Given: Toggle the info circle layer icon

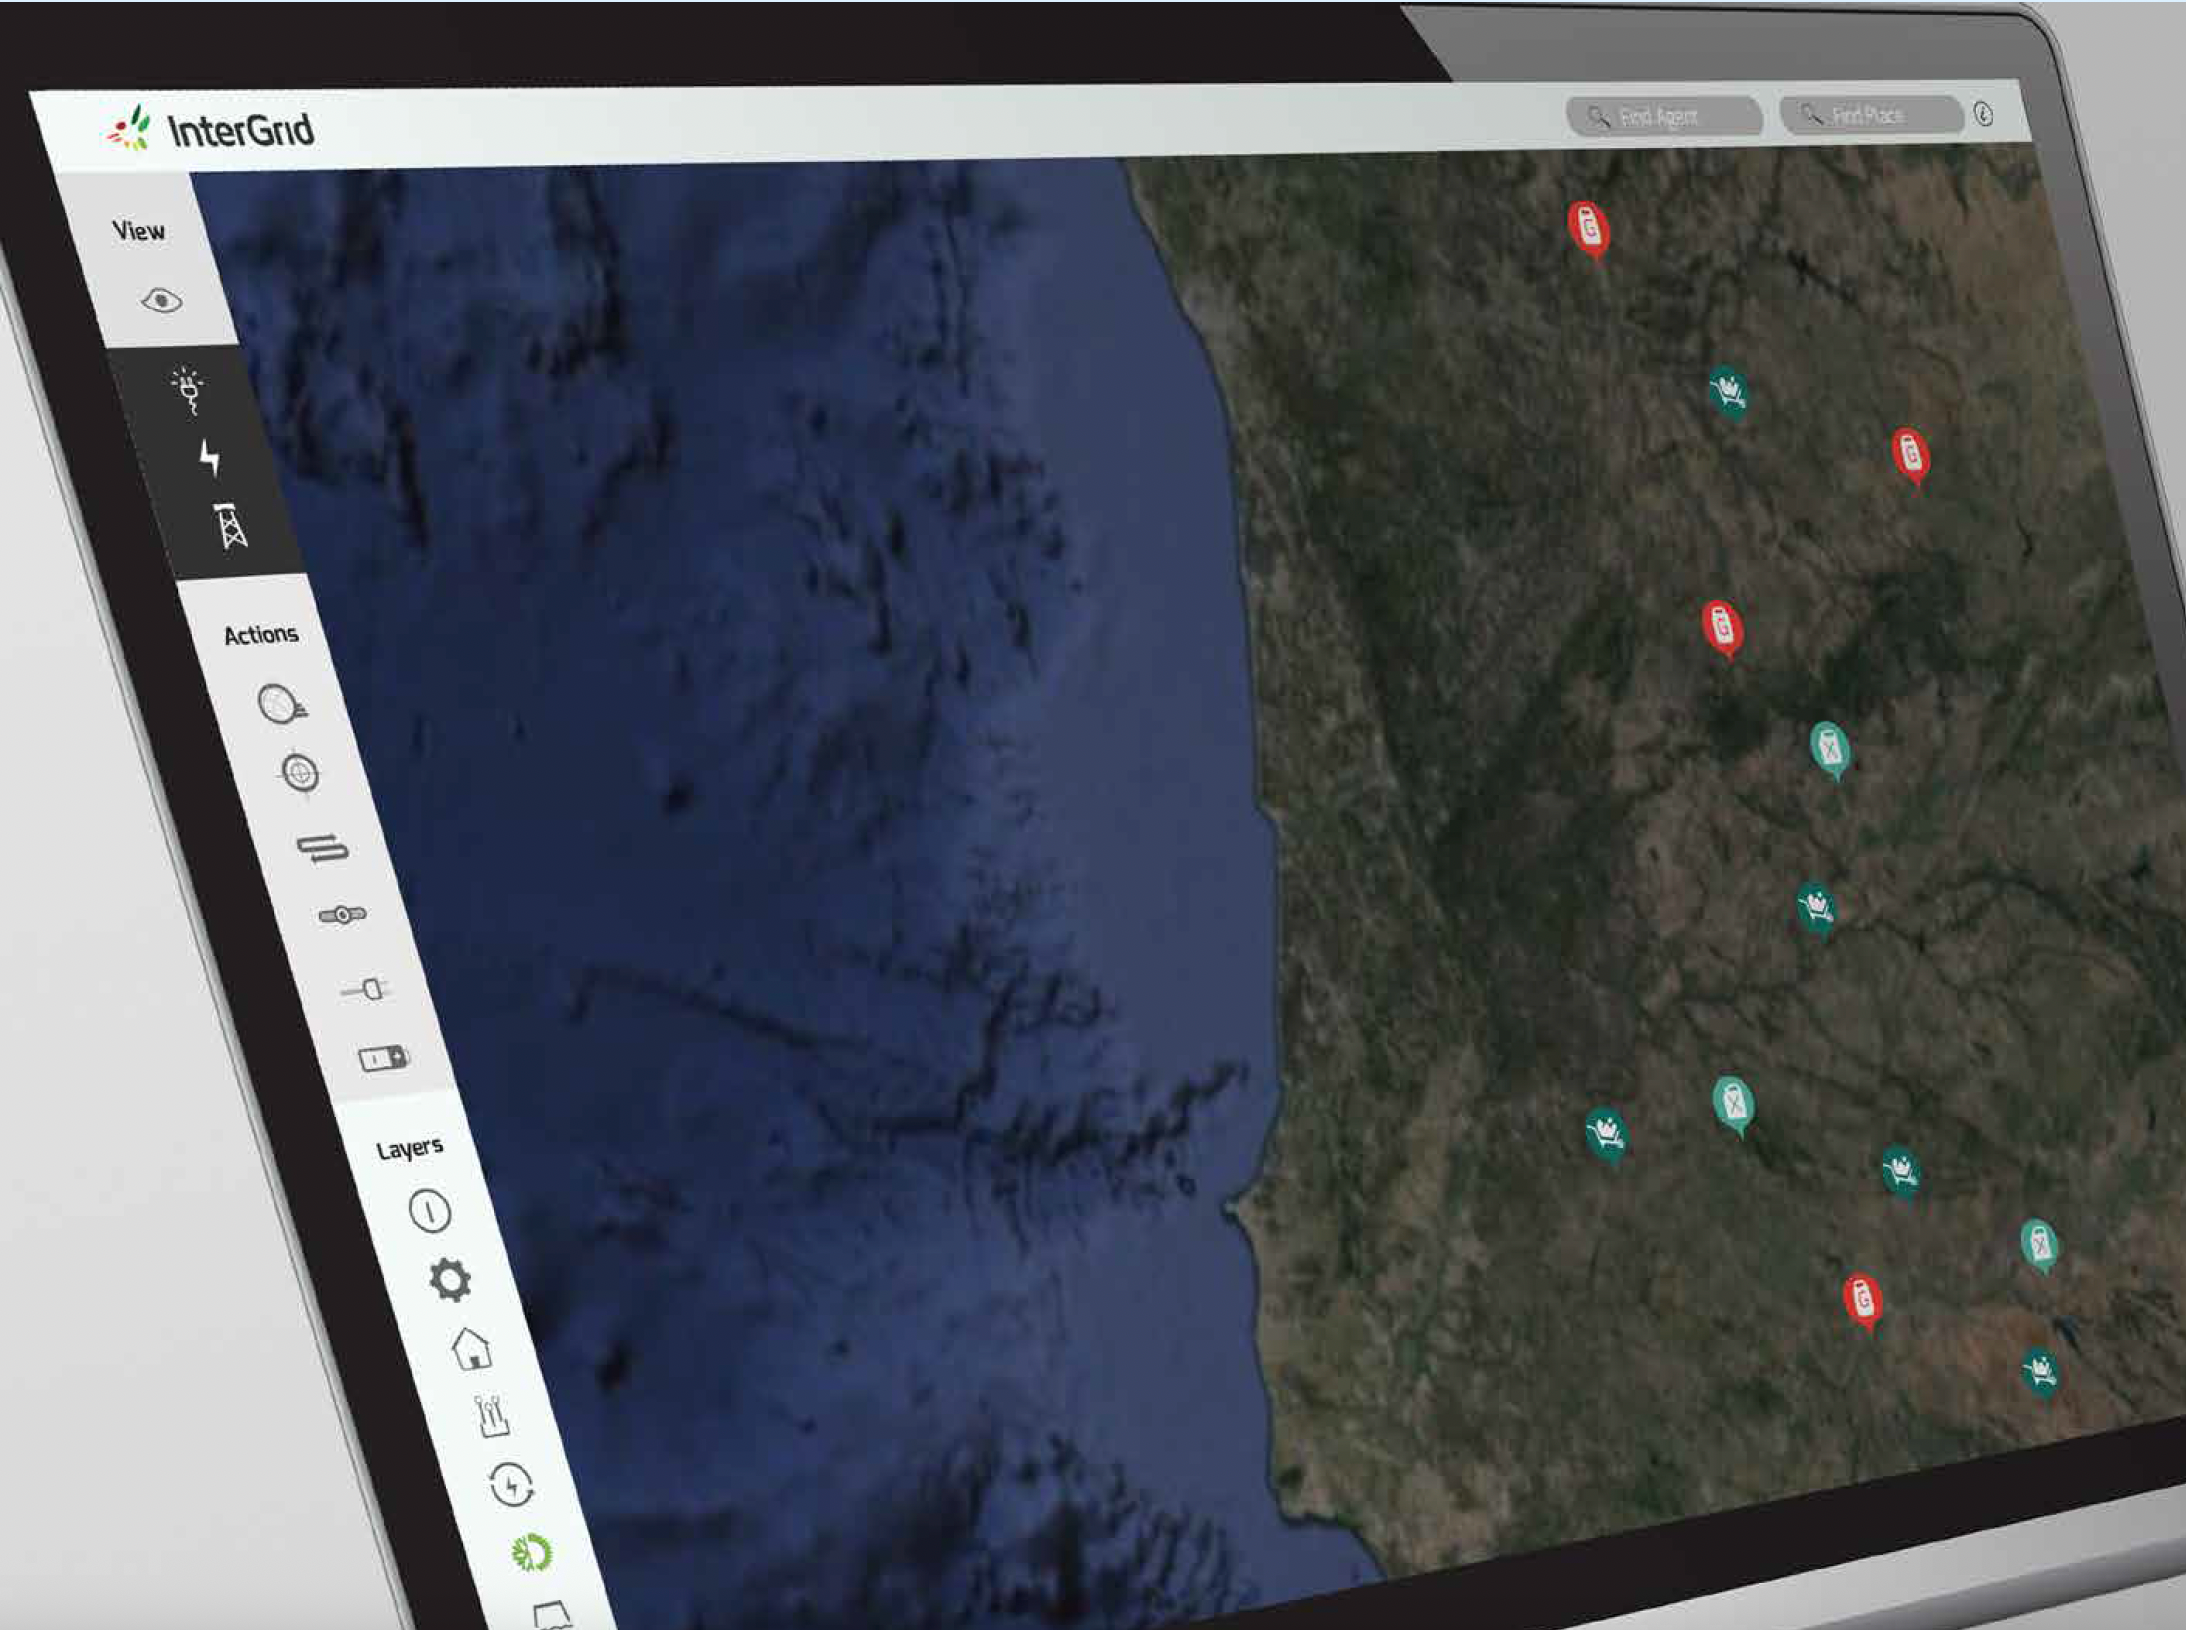Looking at the screenshot, I should coord(430,1212).
